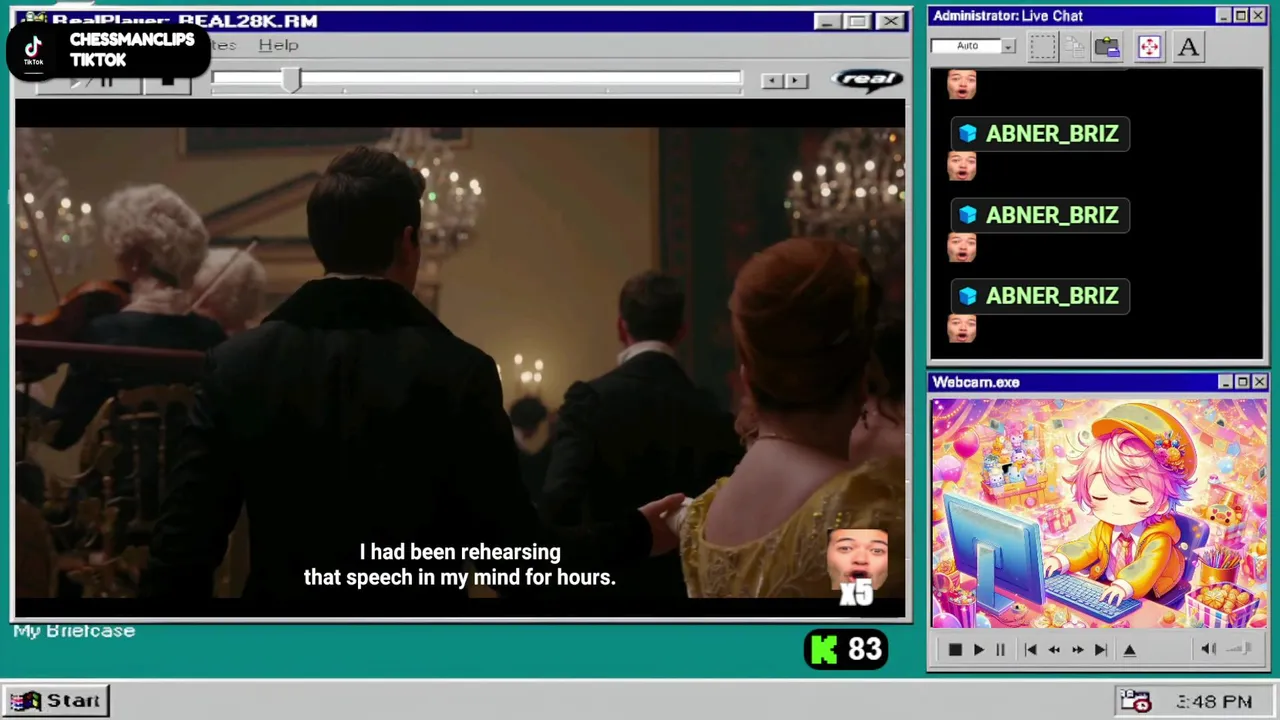Adjust the volume slider in Webcam.exe
The width and height of the screenshot is (1280, 720).
pyautogui.click(x=1240, y=649)
